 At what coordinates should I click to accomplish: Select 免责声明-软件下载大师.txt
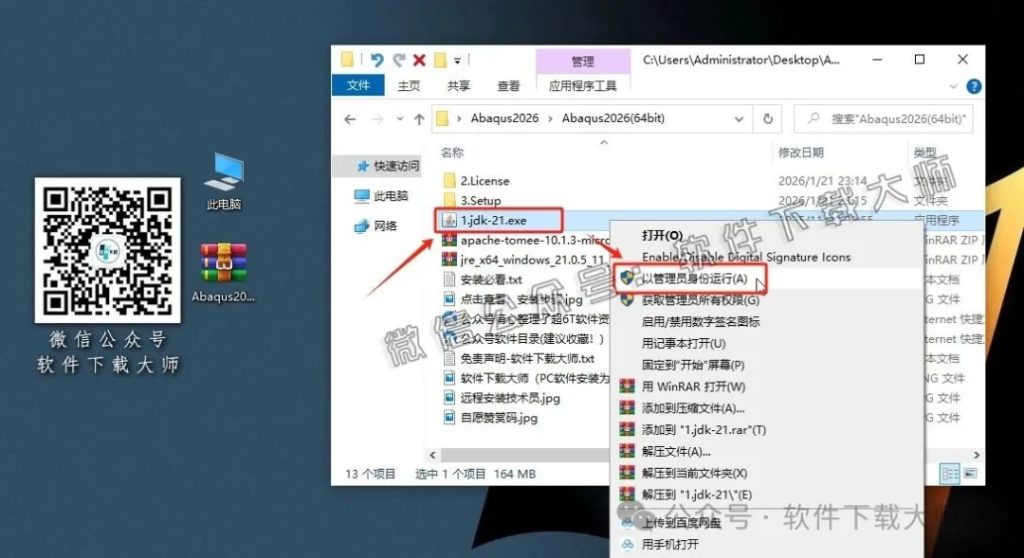(519, 358)
